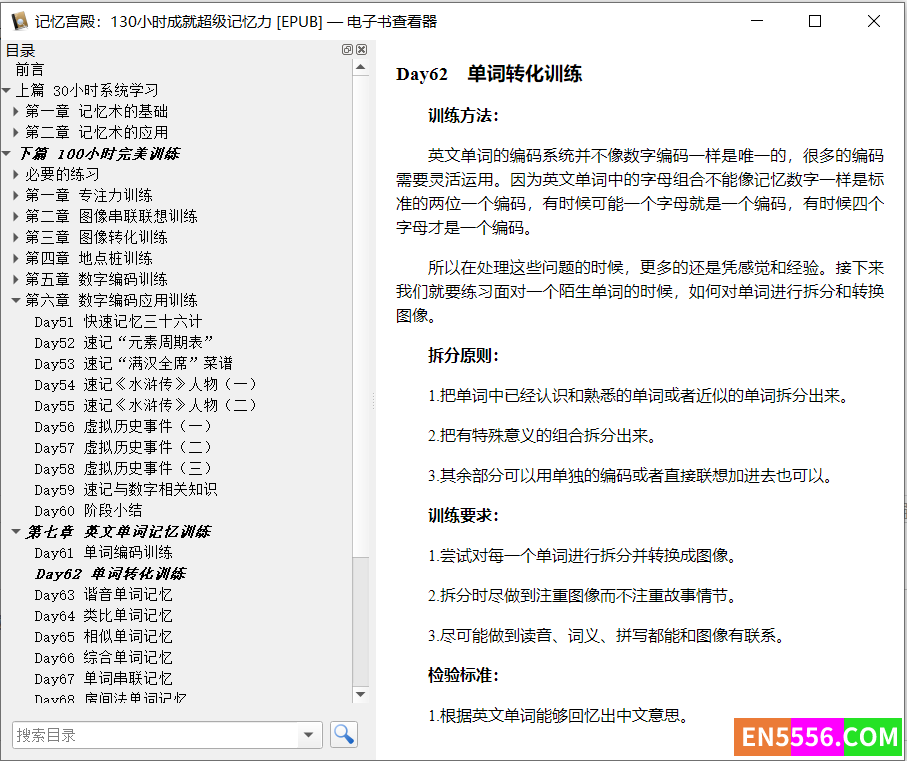Open the 搜索目录 search history dropdown
This screenshot has height=761, width=907.
point(309,735)
